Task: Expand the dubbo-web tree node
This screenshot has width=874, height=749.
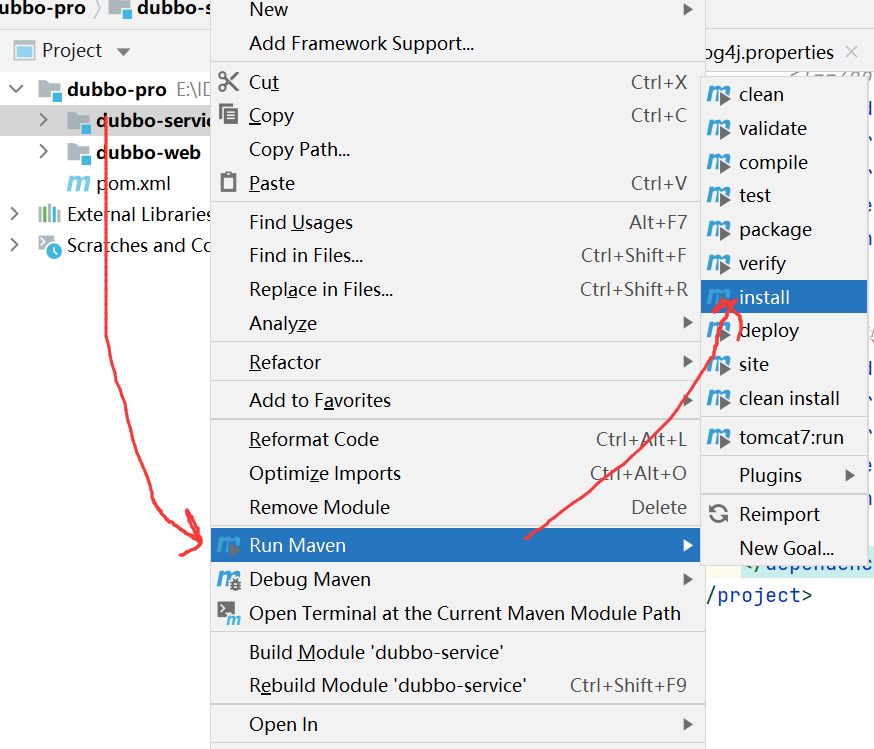Action: coord(43,151)
